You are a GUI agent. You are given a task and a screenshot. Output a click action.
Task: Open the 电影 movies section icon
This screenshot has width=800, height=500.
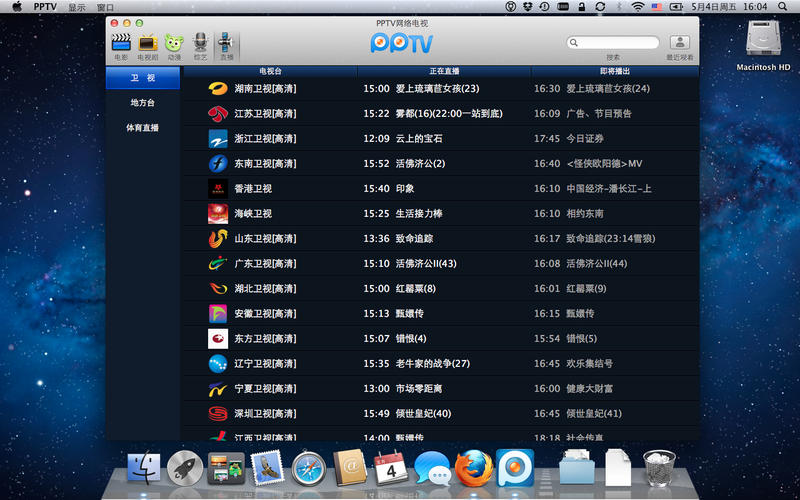click(121, 43)
